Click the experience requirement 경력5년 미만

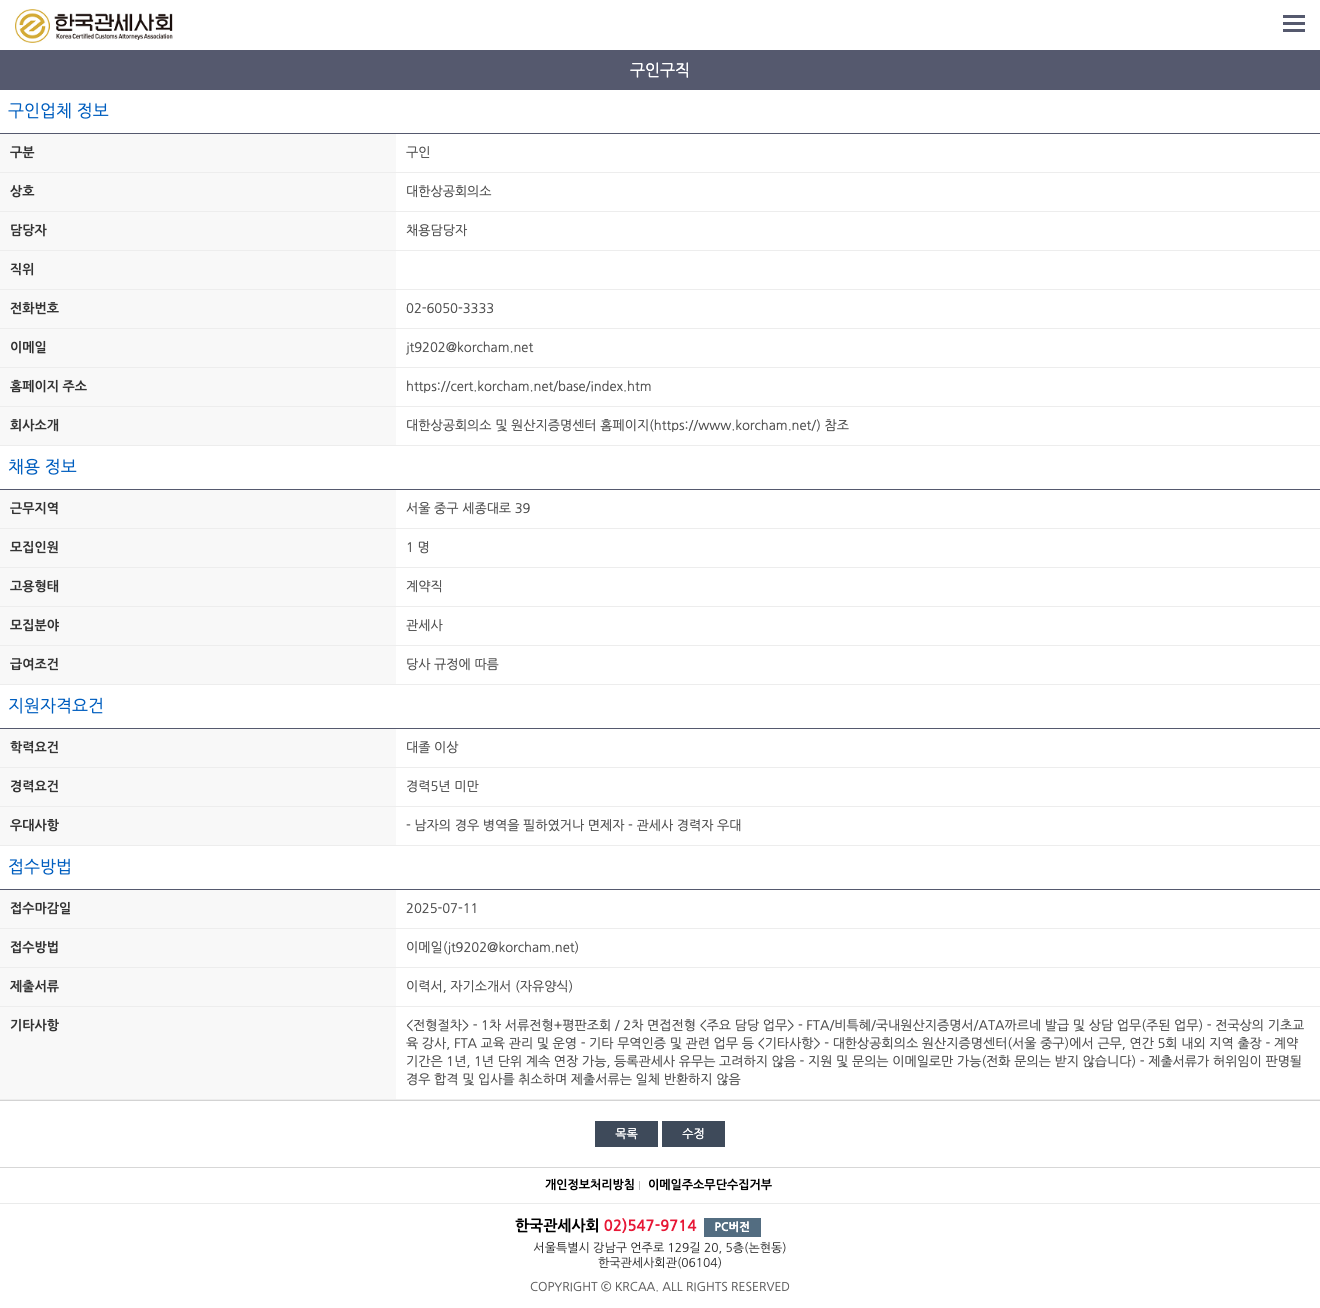pyautogui.click(x=442, y=786)
